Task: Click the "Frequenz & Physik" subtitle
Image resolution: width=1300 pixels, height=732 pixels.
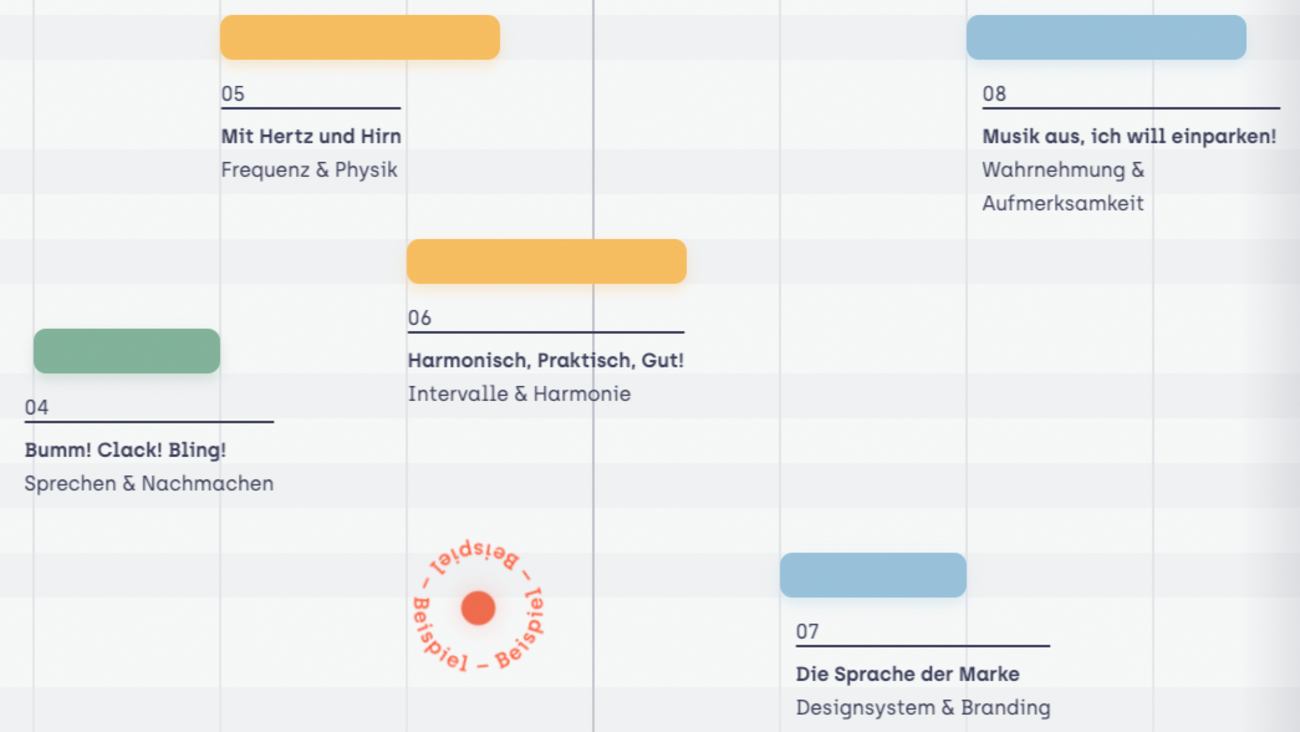Action: pyautogui.click(x=309, y=170)
